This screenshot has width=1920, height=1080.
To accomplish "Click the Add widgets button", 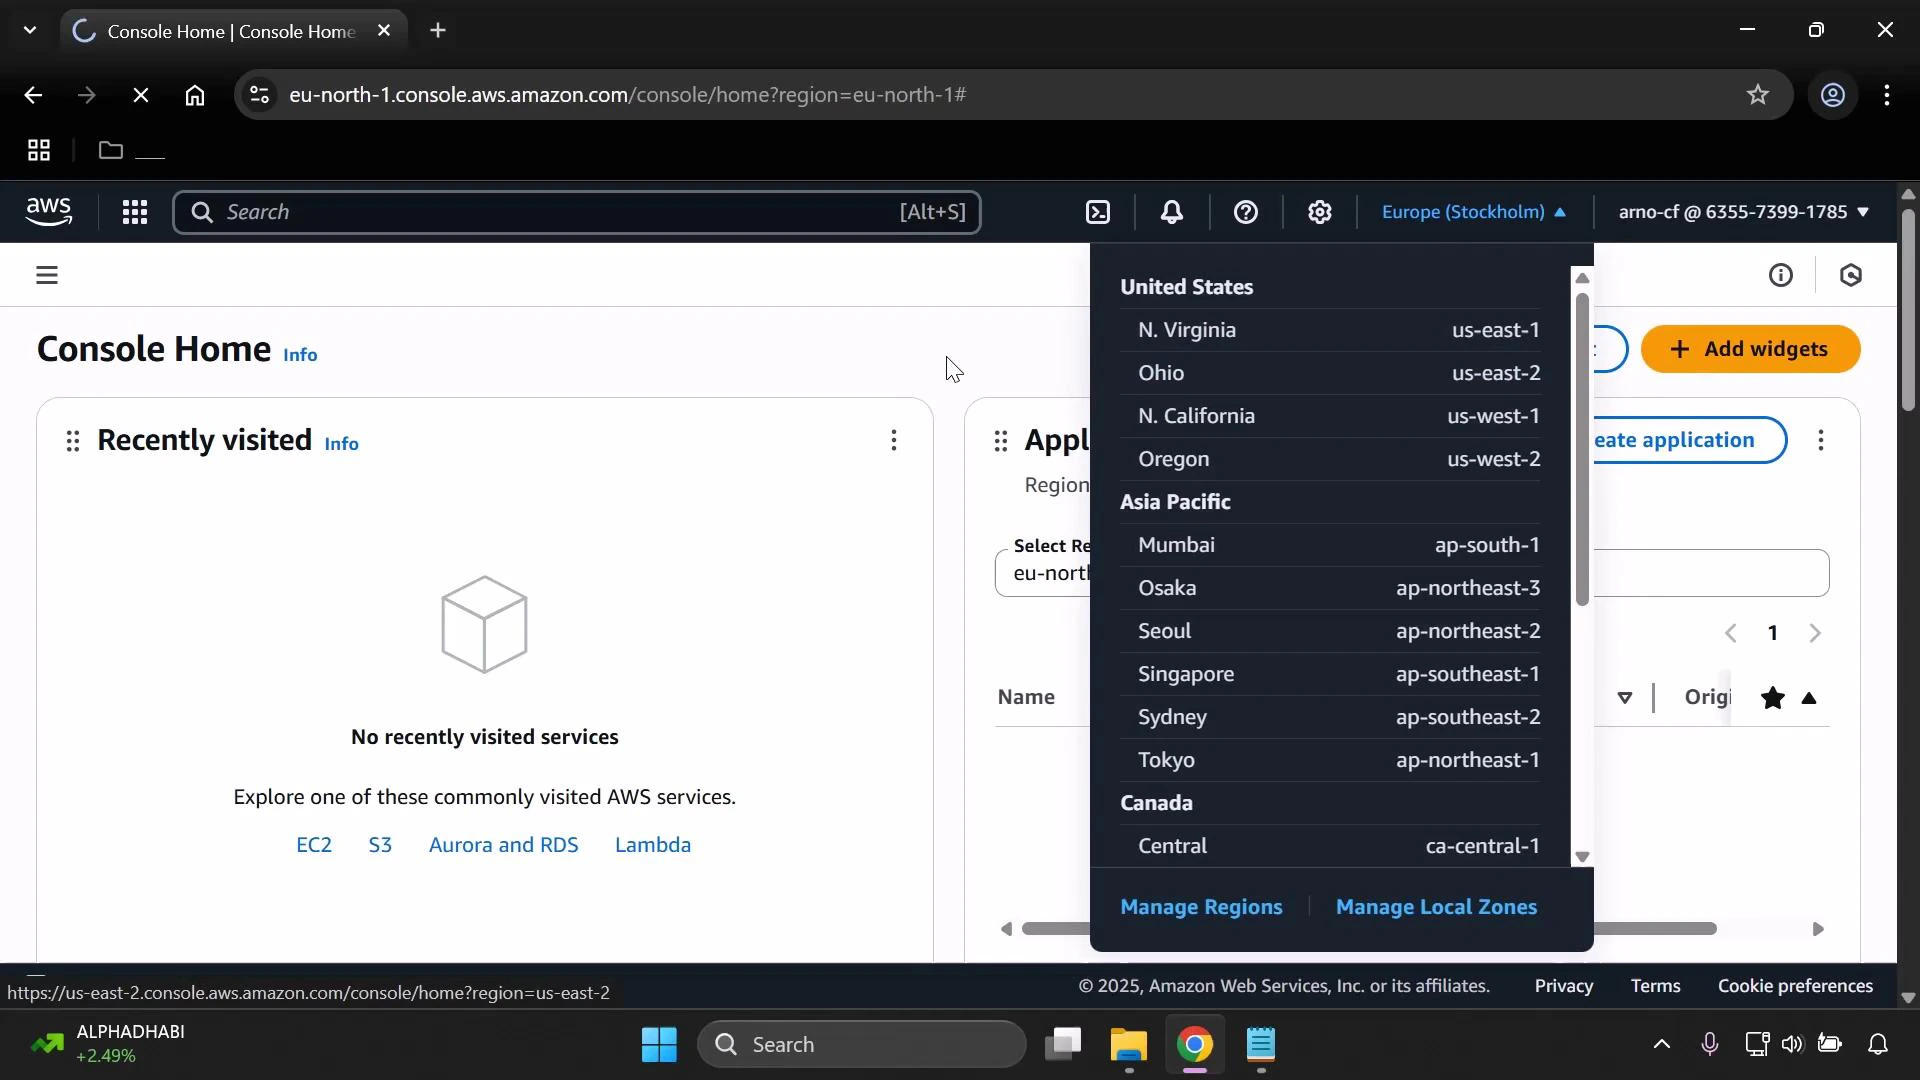I will pos(1751,349).
